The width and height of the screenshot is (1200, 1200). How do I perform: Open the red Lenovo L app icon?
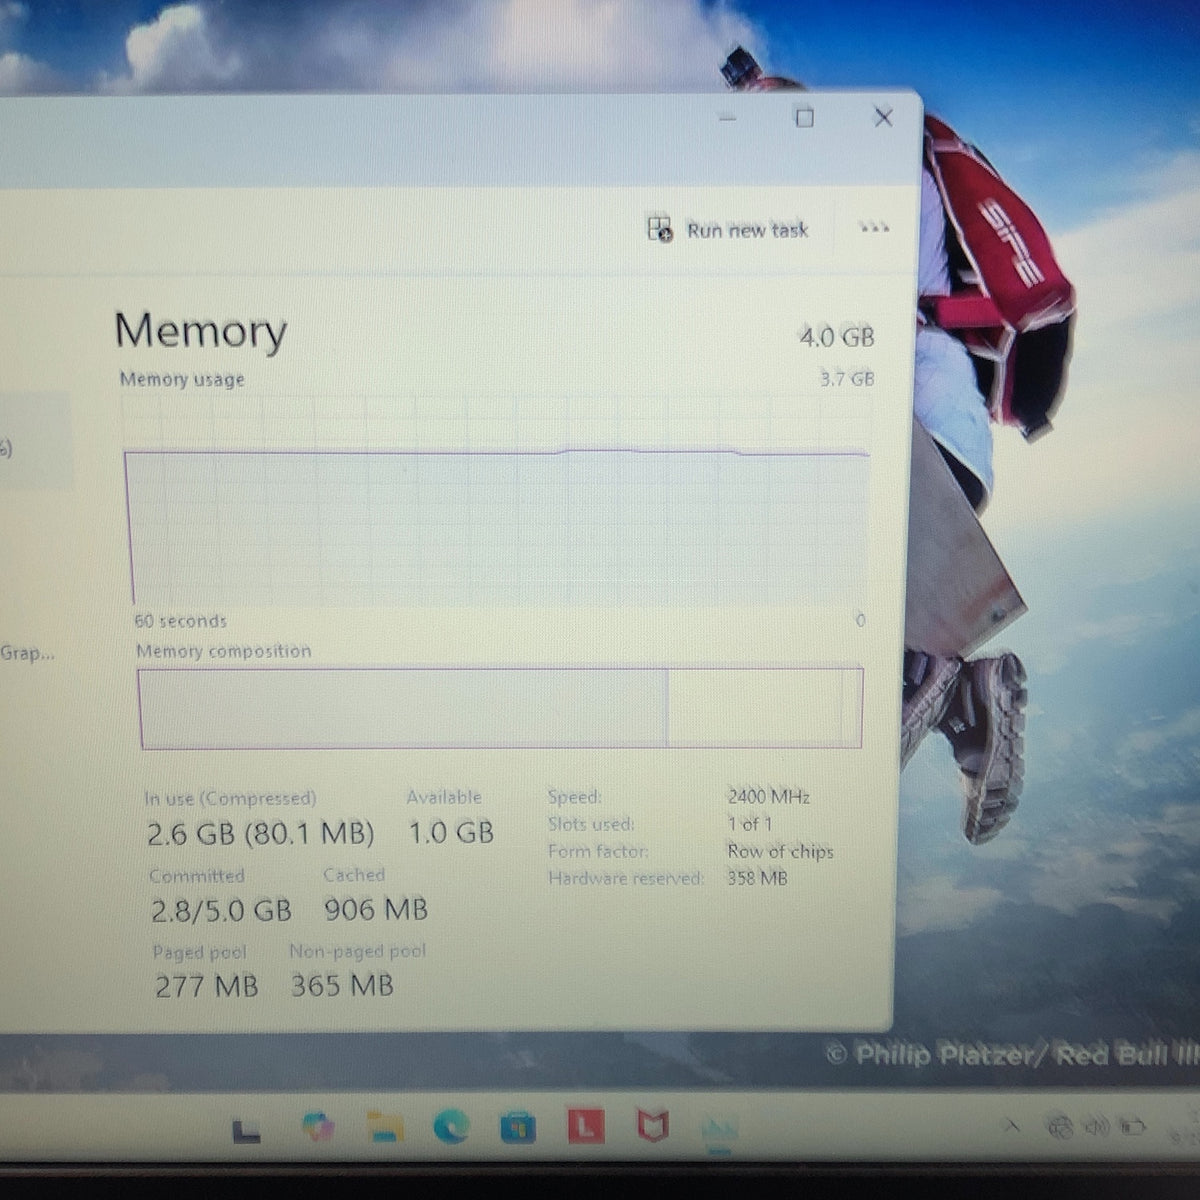point(586,1128)
